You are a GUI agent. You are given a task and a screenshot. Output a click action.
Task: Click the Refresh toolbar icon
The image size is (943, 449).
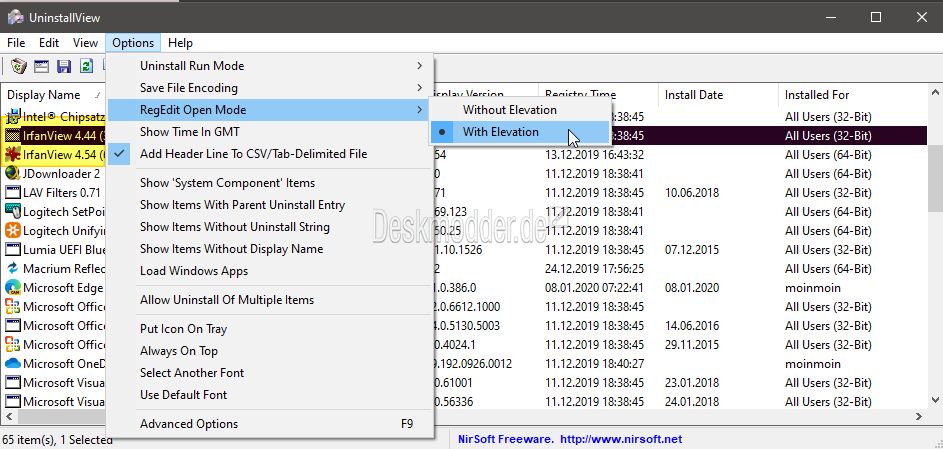point(86,66)
